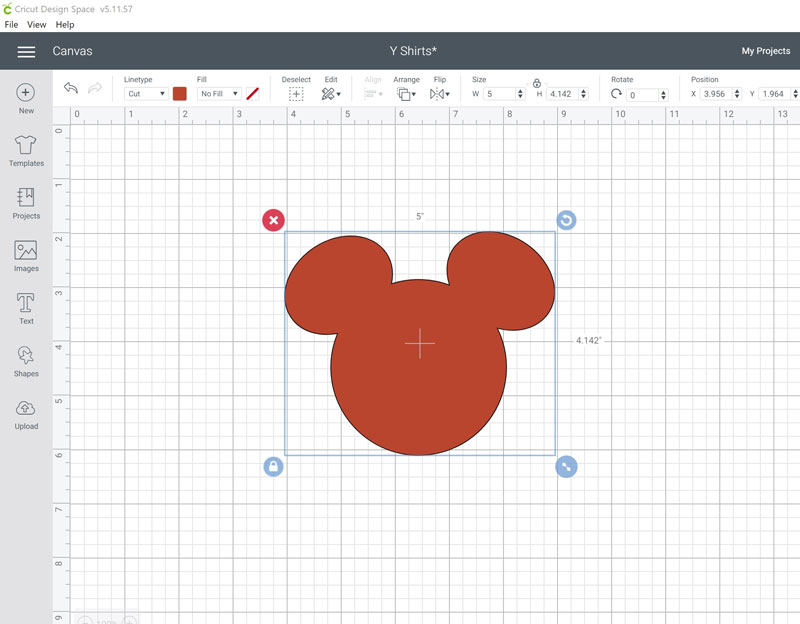The height and width of the screenshot is (624, 800).
Task: Expand the Edit dropdown arrow
Action: (x=339, y=94)
